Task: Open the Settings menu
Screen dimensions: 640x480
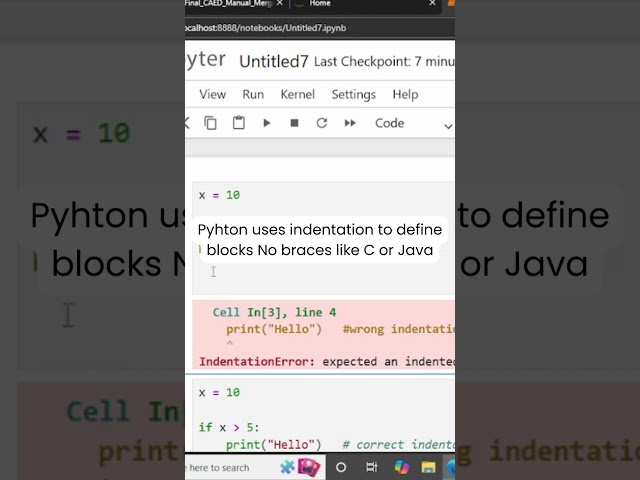Action: tap(353, 94)
